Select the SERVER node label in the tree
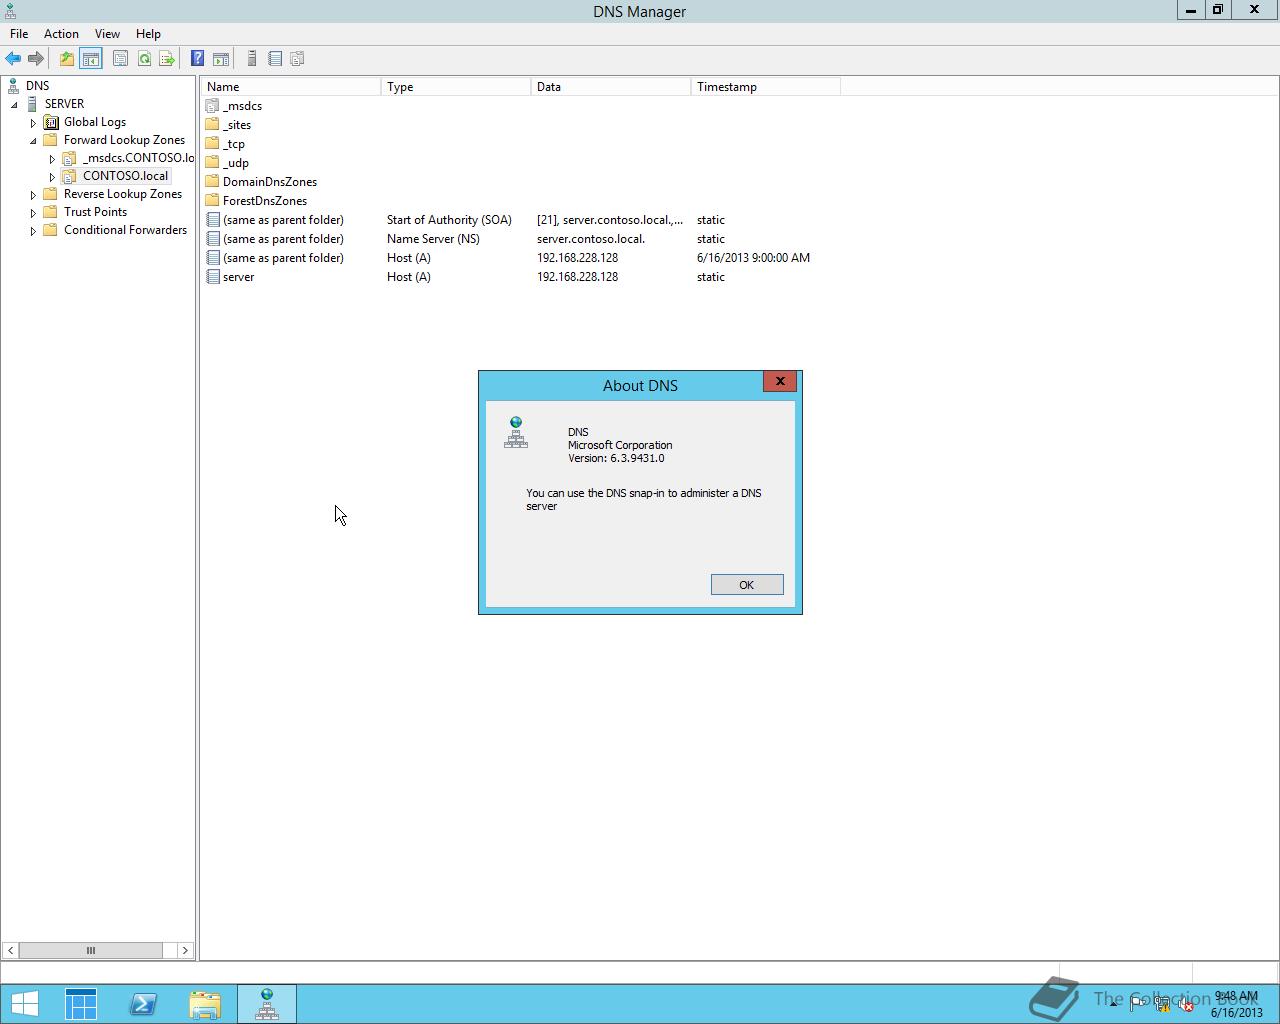1280x1024 pixels. click(64, 104)
